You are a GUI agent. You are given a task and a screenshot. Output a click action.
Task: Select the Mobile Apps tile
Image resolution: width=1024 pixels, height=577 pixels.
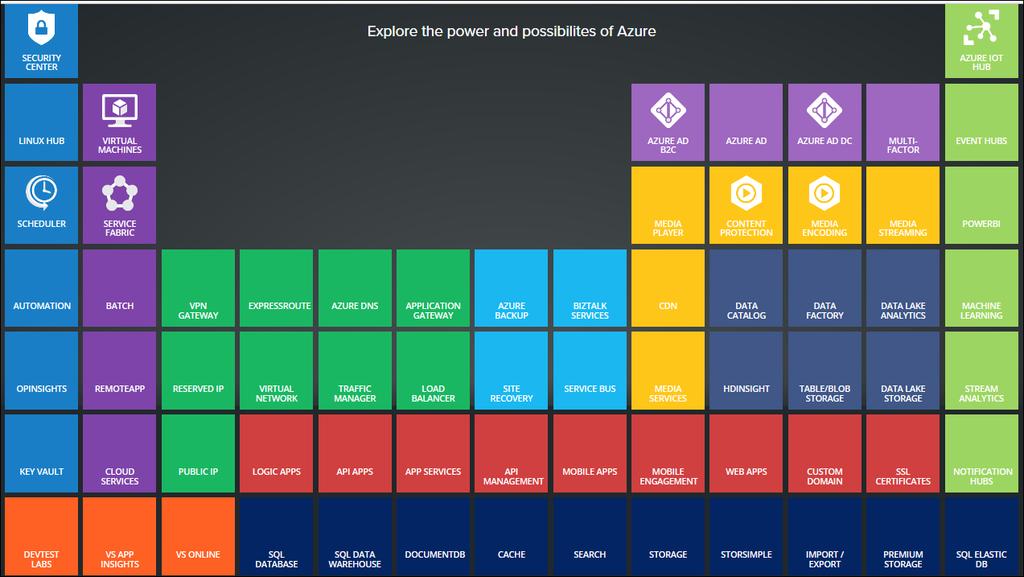point(590,454)
